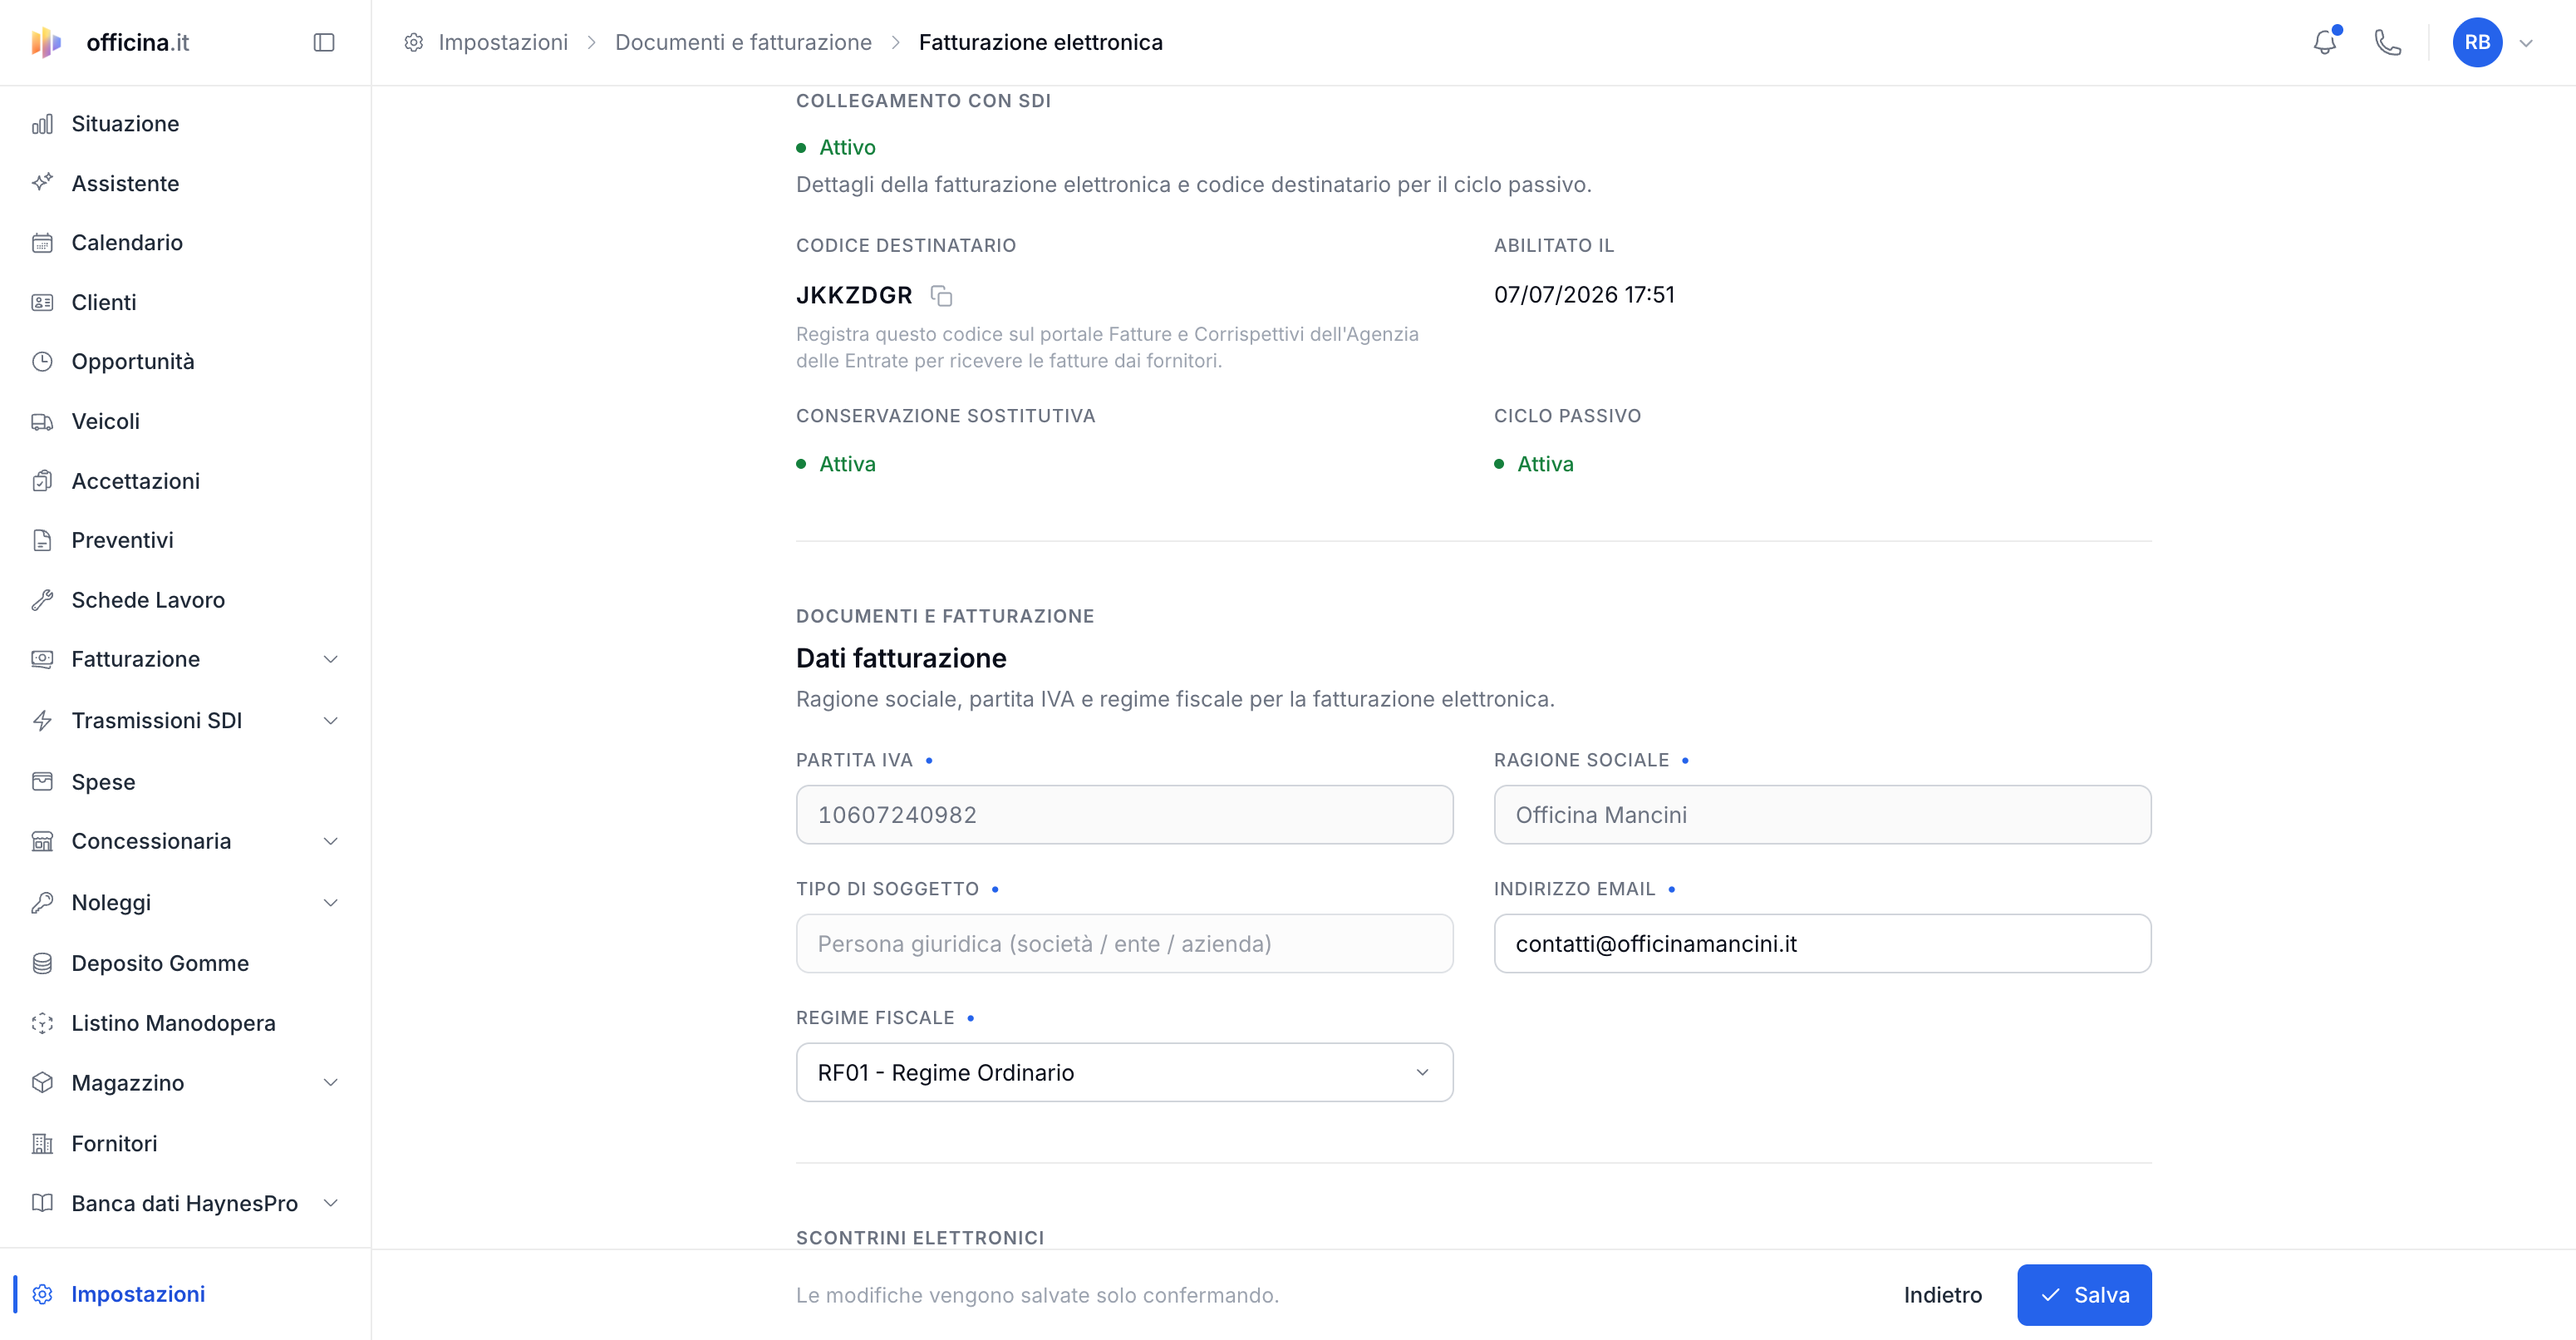Expand the Noleggi submenu
This screenshot has height=1340, width=2576.
coord(331,903)
